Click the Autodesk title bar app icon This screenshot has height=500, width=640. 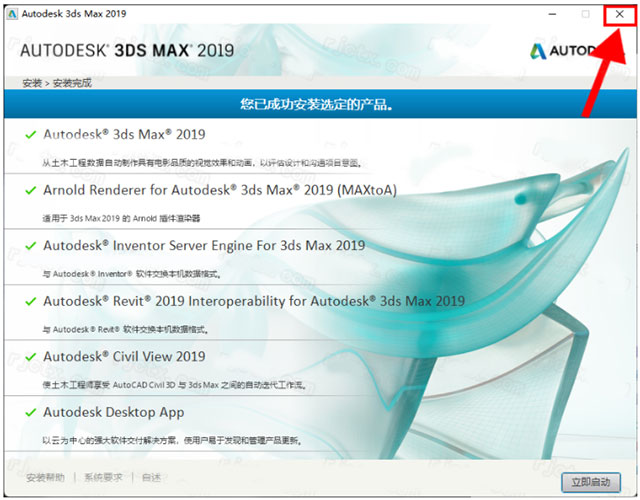(12, 14)
